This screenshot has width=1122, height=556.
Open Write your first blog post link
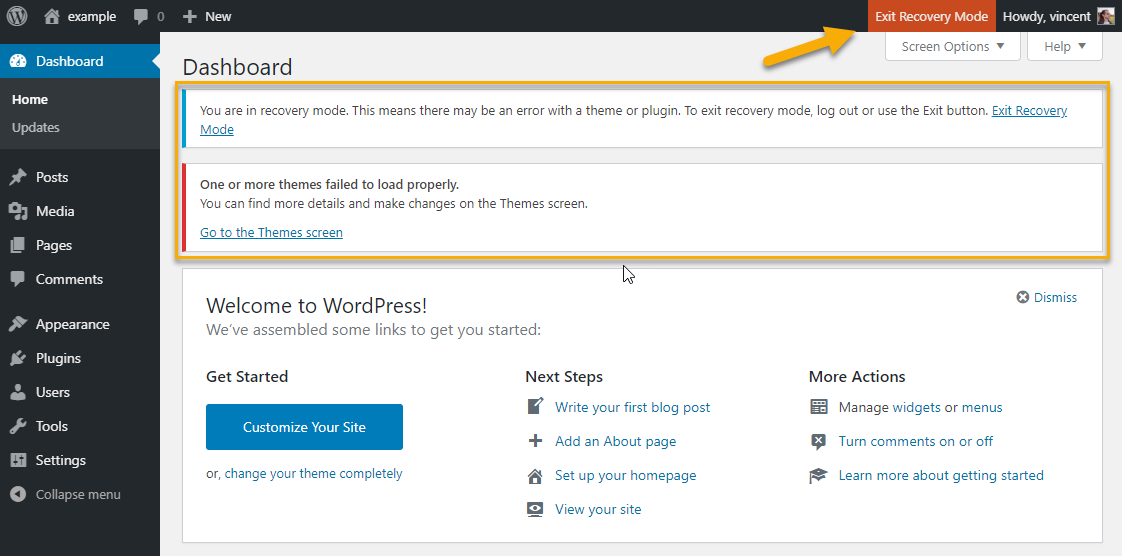click(x=633, y=407)
